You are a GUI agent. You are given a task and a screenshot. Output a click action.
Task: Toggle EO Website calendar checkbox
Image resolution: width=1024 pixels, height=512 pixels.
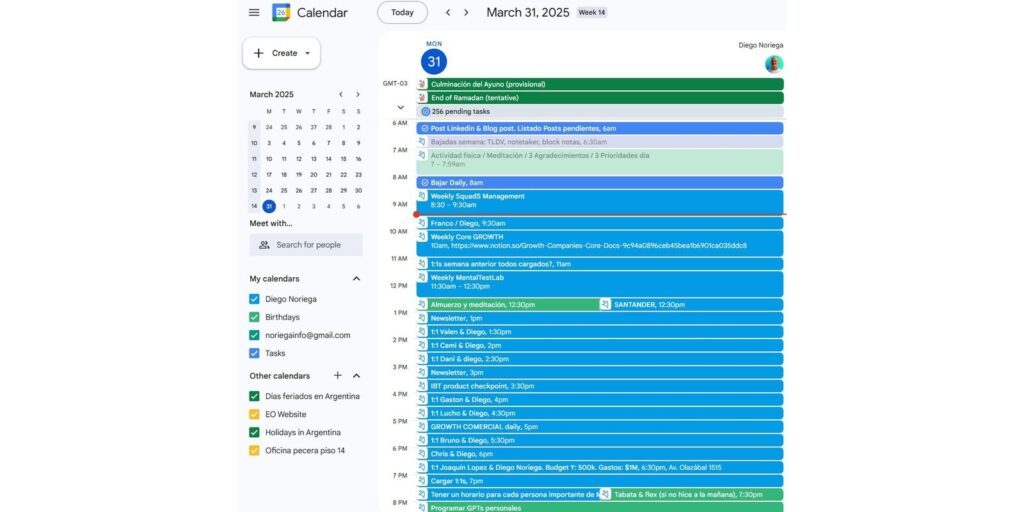click(x=254, y=414)
